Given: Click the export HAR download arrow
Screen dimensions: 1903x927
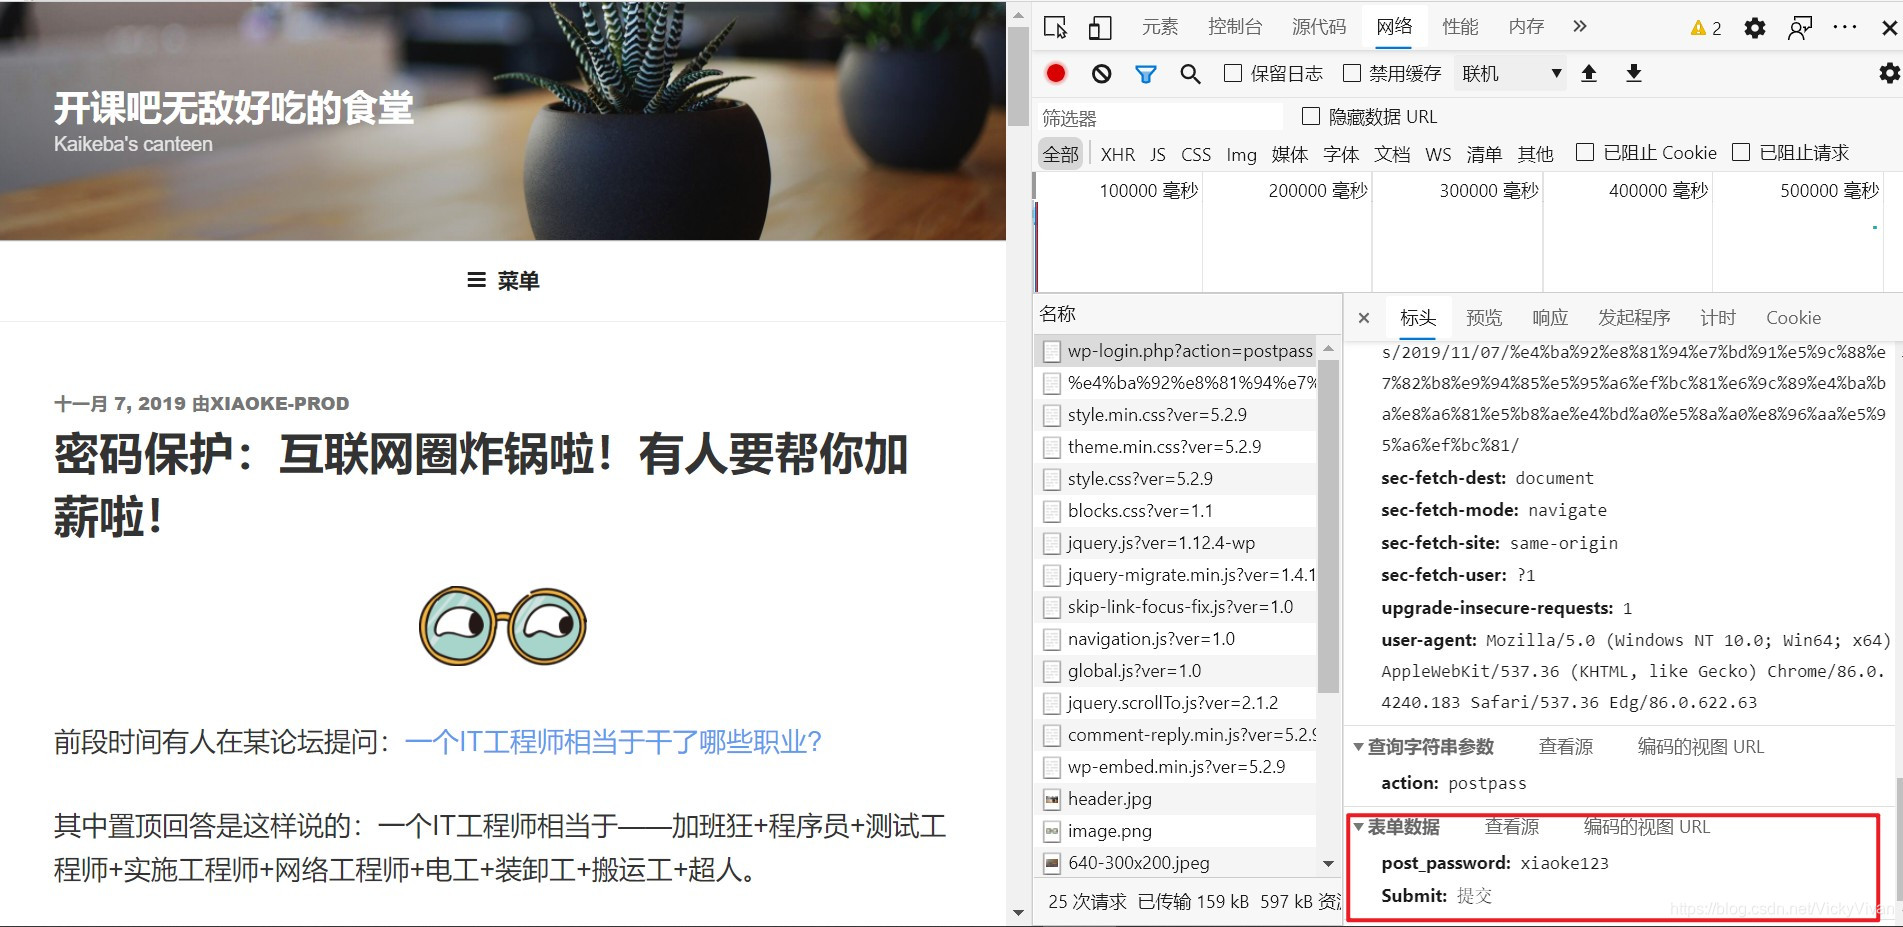Looking at the screenshot, I should [x=1634, y=73].
